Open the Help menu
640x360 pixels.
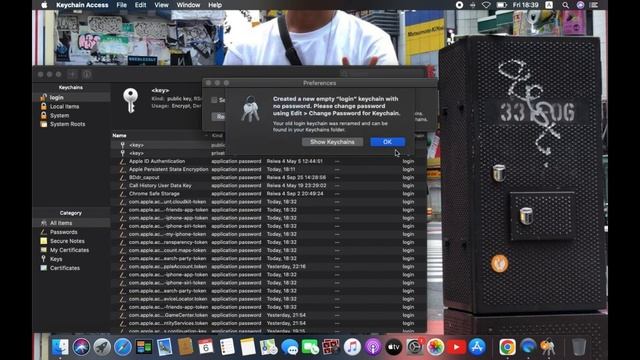coord(215,5)
